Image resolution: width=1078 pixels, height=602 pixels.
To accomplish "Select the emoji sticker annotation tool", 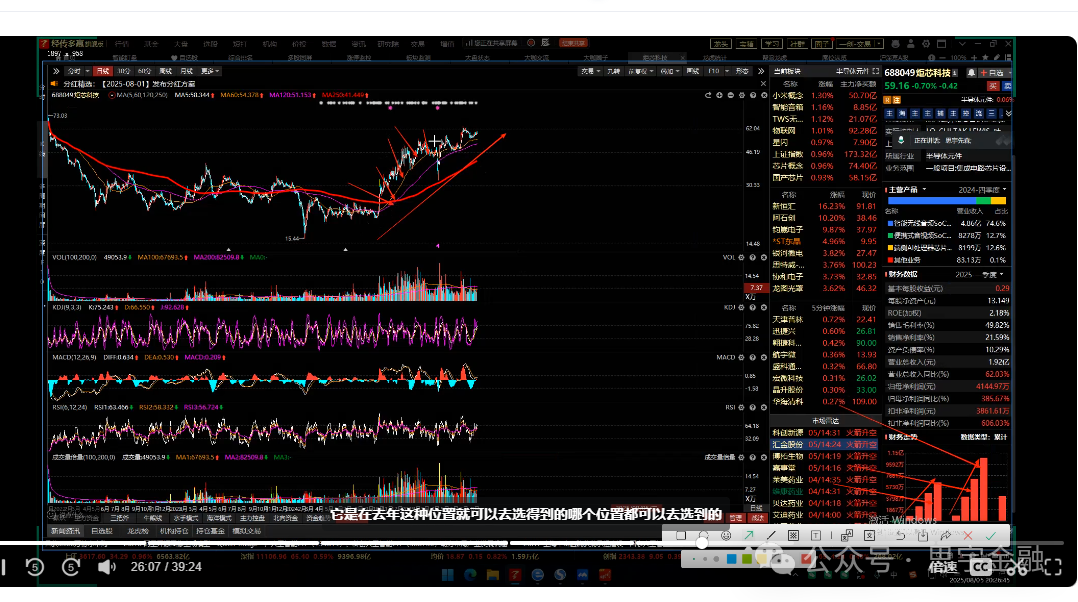I will click(x=726, y=535).
